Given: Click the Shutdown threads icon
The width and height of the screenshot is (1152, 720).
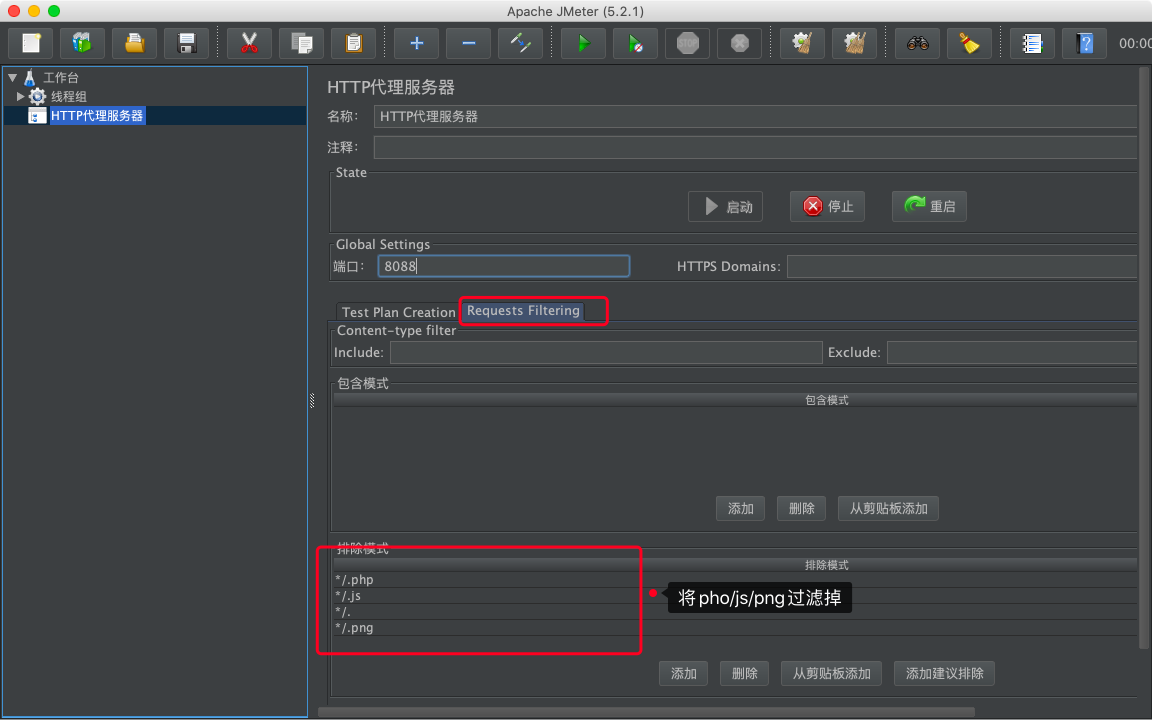Looking at the screenshot, I should (740, 43).
